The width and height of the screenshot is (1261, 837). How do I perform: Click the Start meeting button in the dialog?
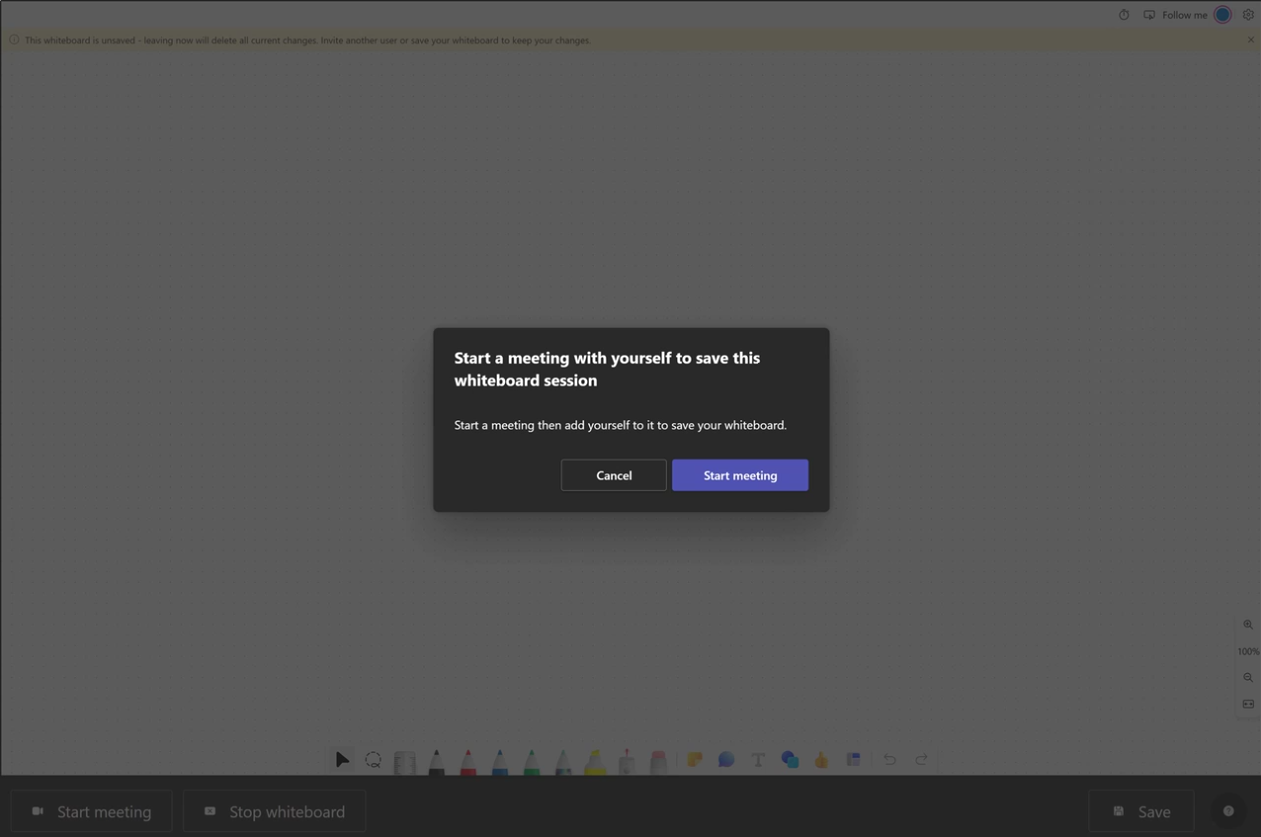pos(739,475)
